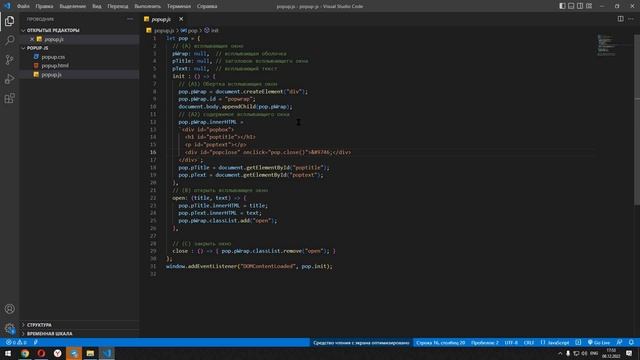Click the feedback icon in status bar

pos(620,342)
